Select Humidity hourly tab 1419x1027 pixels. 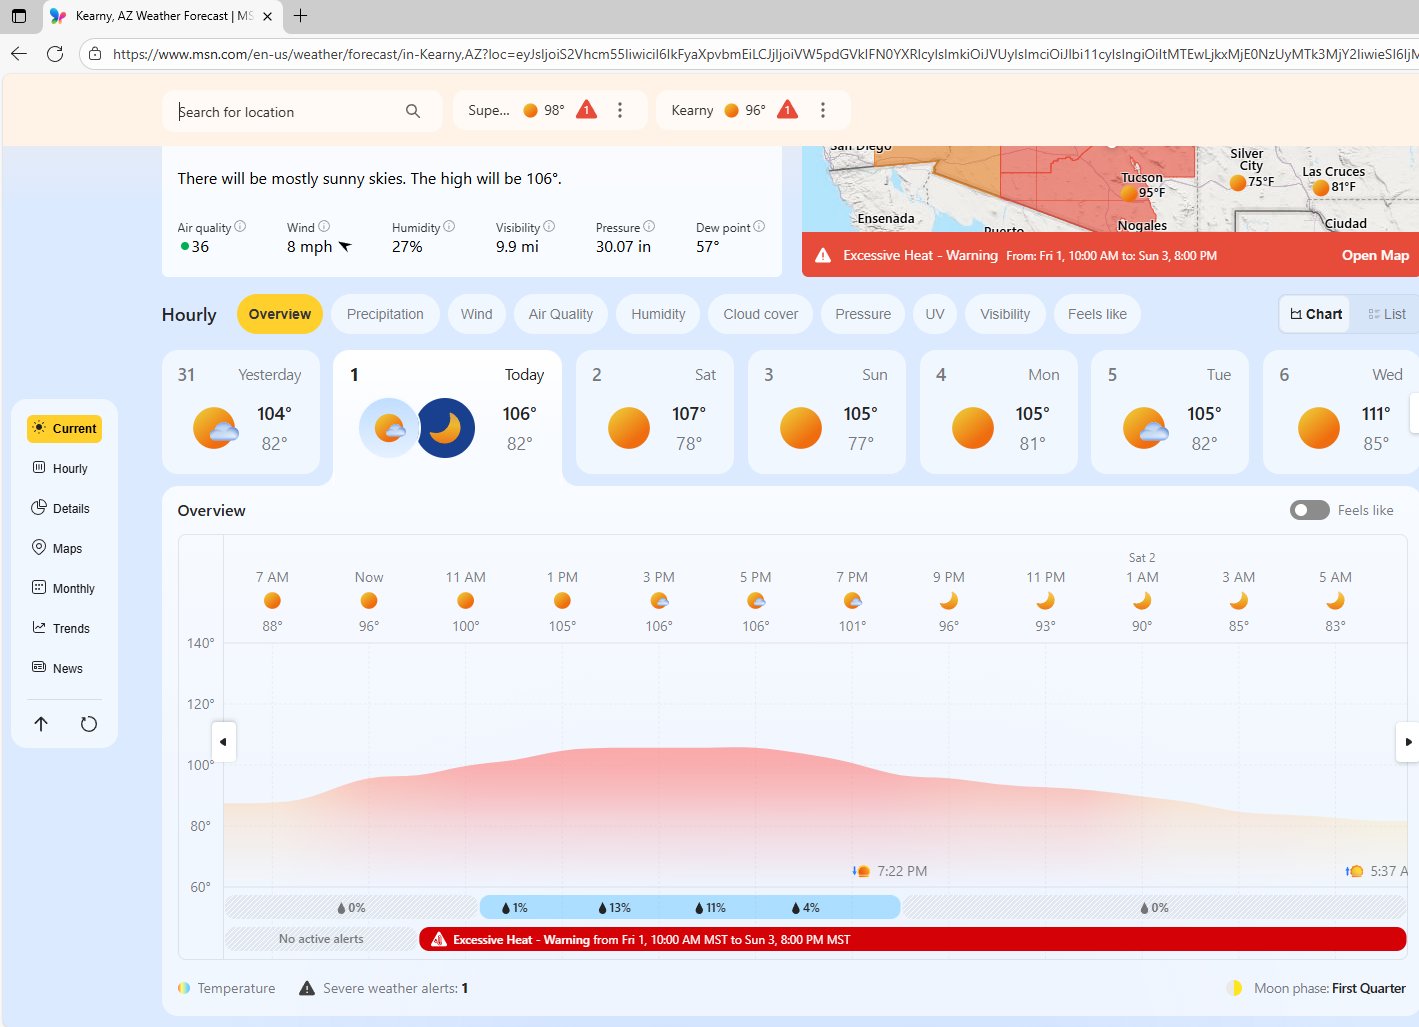point(658,314)
